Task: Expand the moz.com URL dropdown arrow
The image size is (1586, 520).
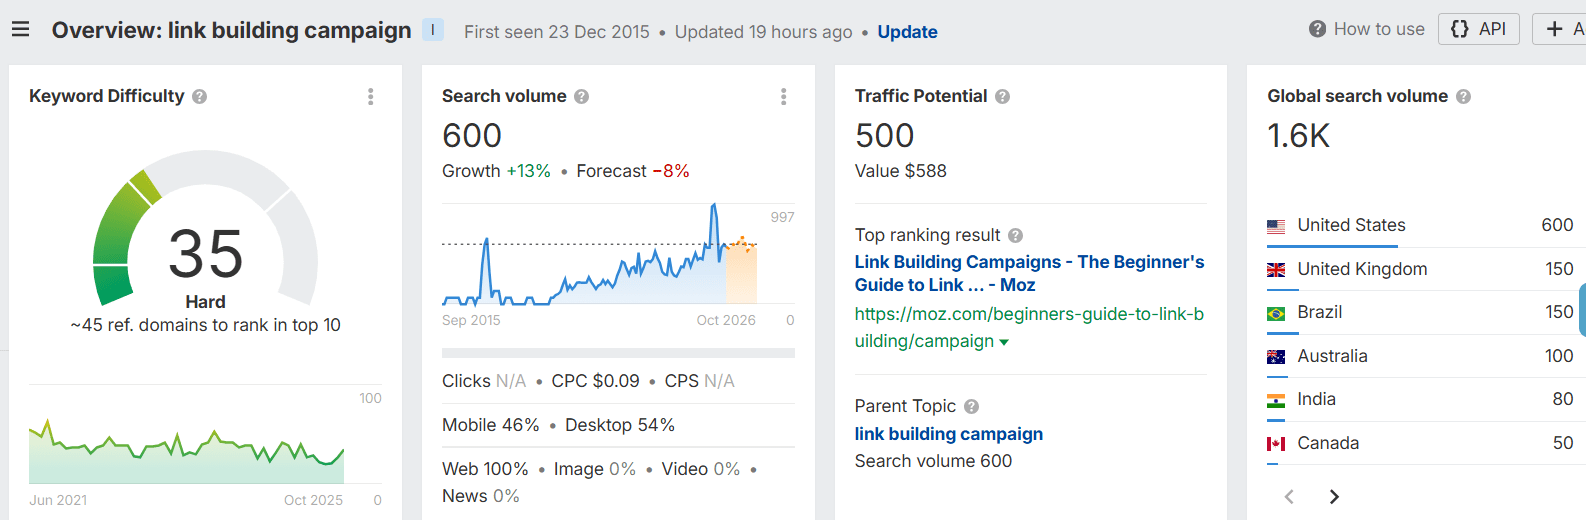Action: click(1004, 343)
